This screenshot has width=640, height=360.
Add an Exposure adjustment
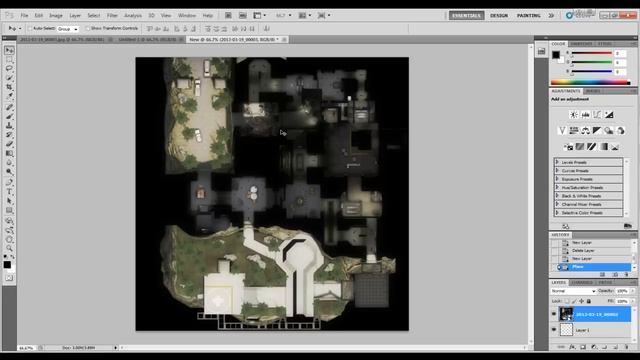coord(609,115)
